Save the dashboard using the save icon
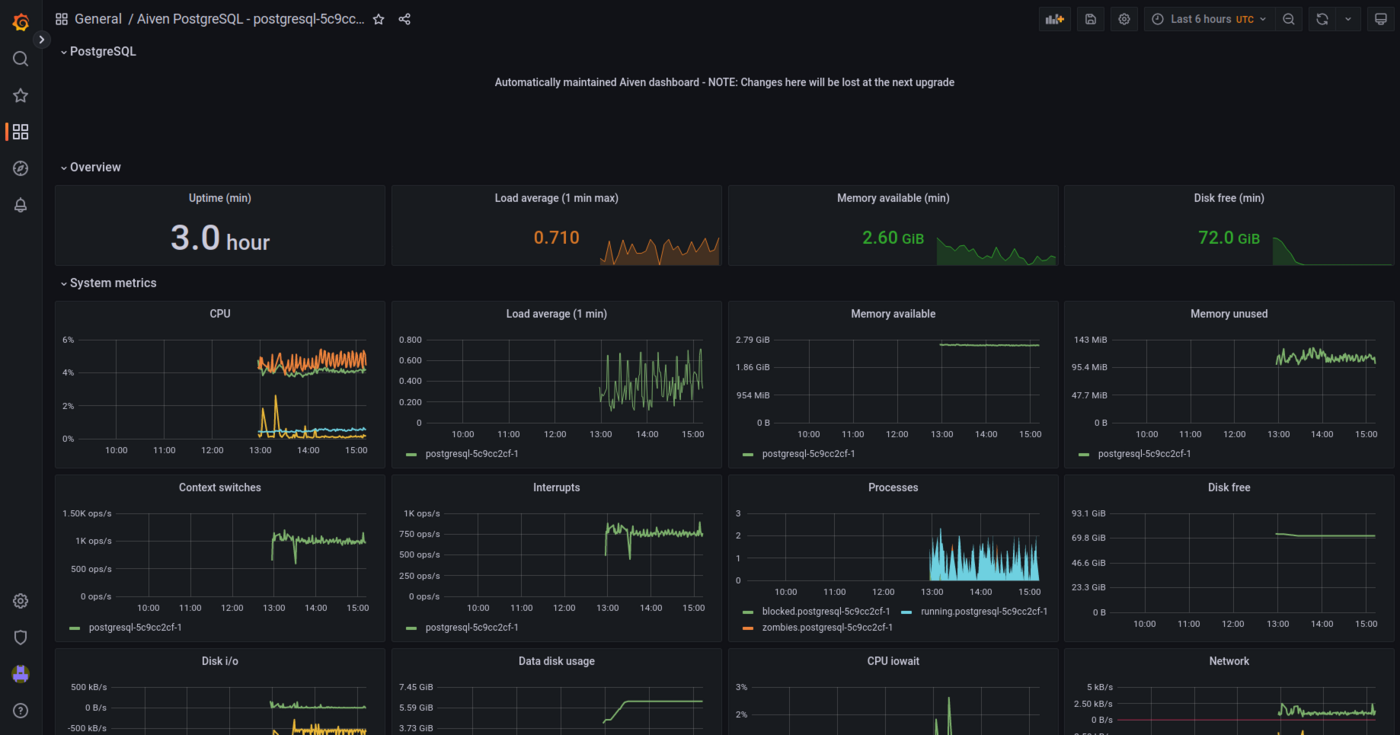This screenshot has height=735, width=1400. [x=1089, y=18]
